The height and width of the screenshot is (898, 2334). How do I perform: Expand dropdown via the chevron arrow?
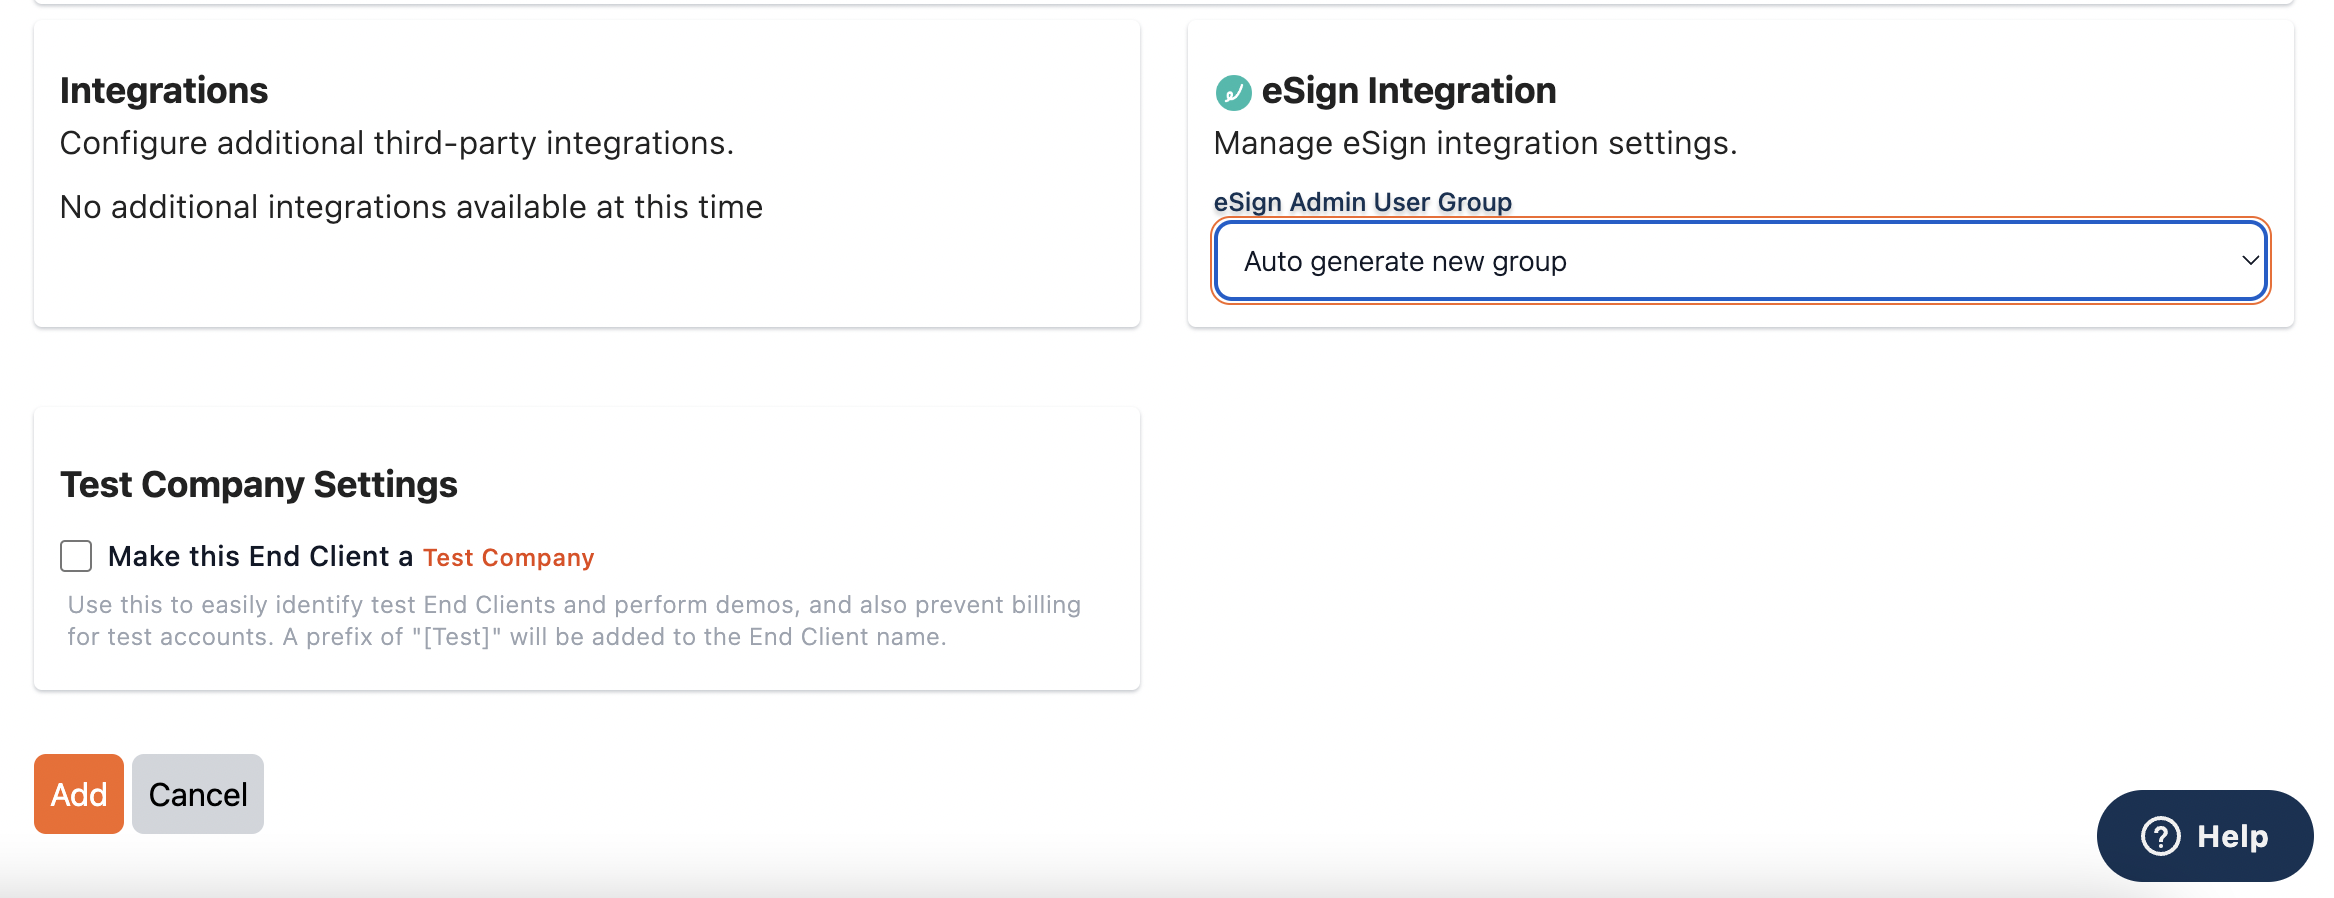pos(2250,261)
